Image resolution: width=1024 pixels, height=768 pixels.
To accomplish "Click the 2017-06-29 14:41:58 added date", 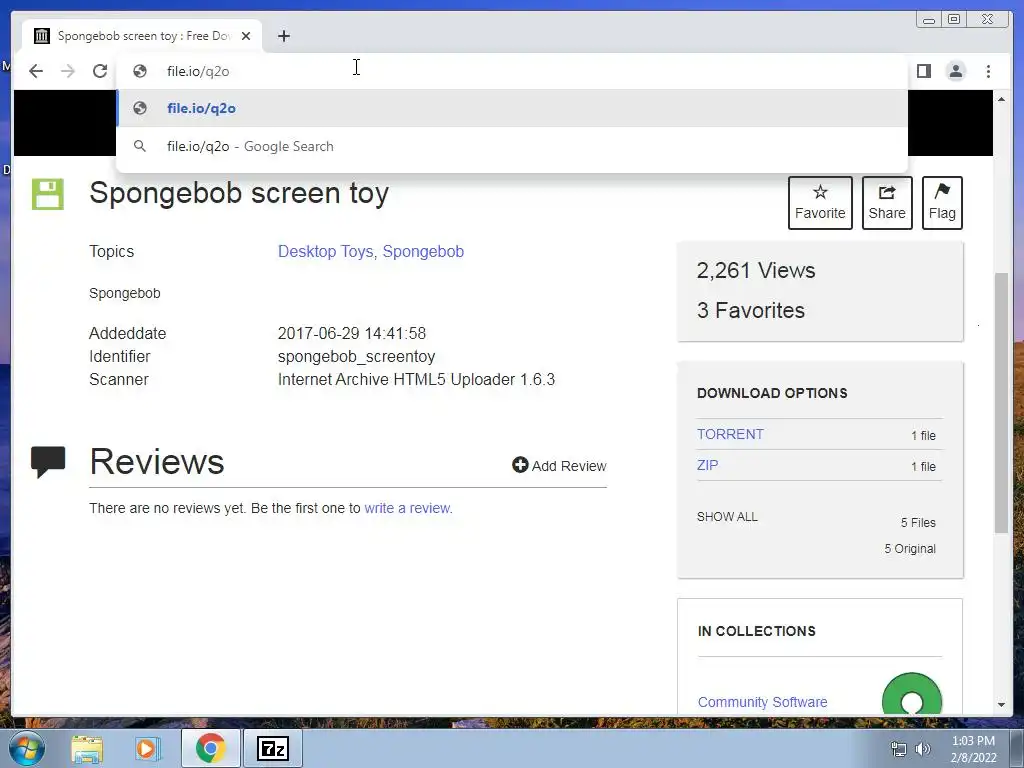I will tap(351, 333).
